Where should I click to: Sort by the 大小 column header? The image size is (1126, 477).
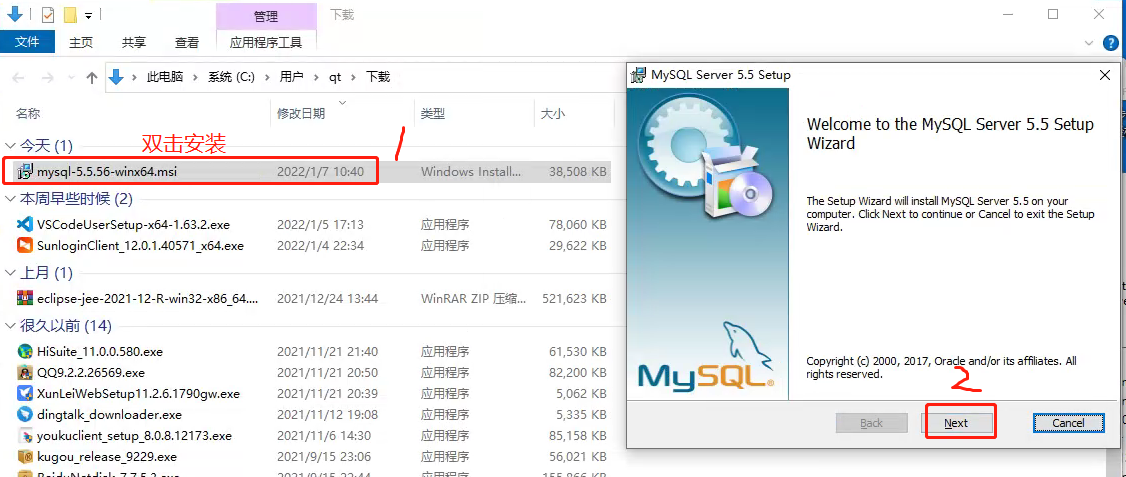[553, 114]
